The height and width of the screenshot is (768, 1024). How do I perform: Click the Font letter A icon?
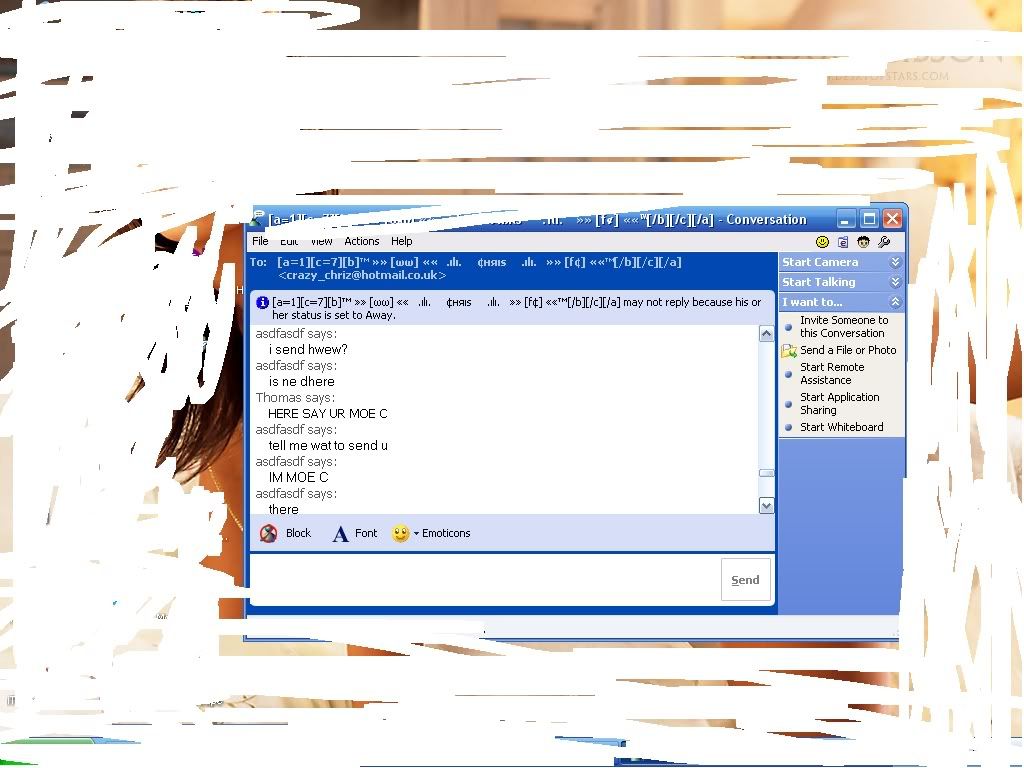click(340, 534)
